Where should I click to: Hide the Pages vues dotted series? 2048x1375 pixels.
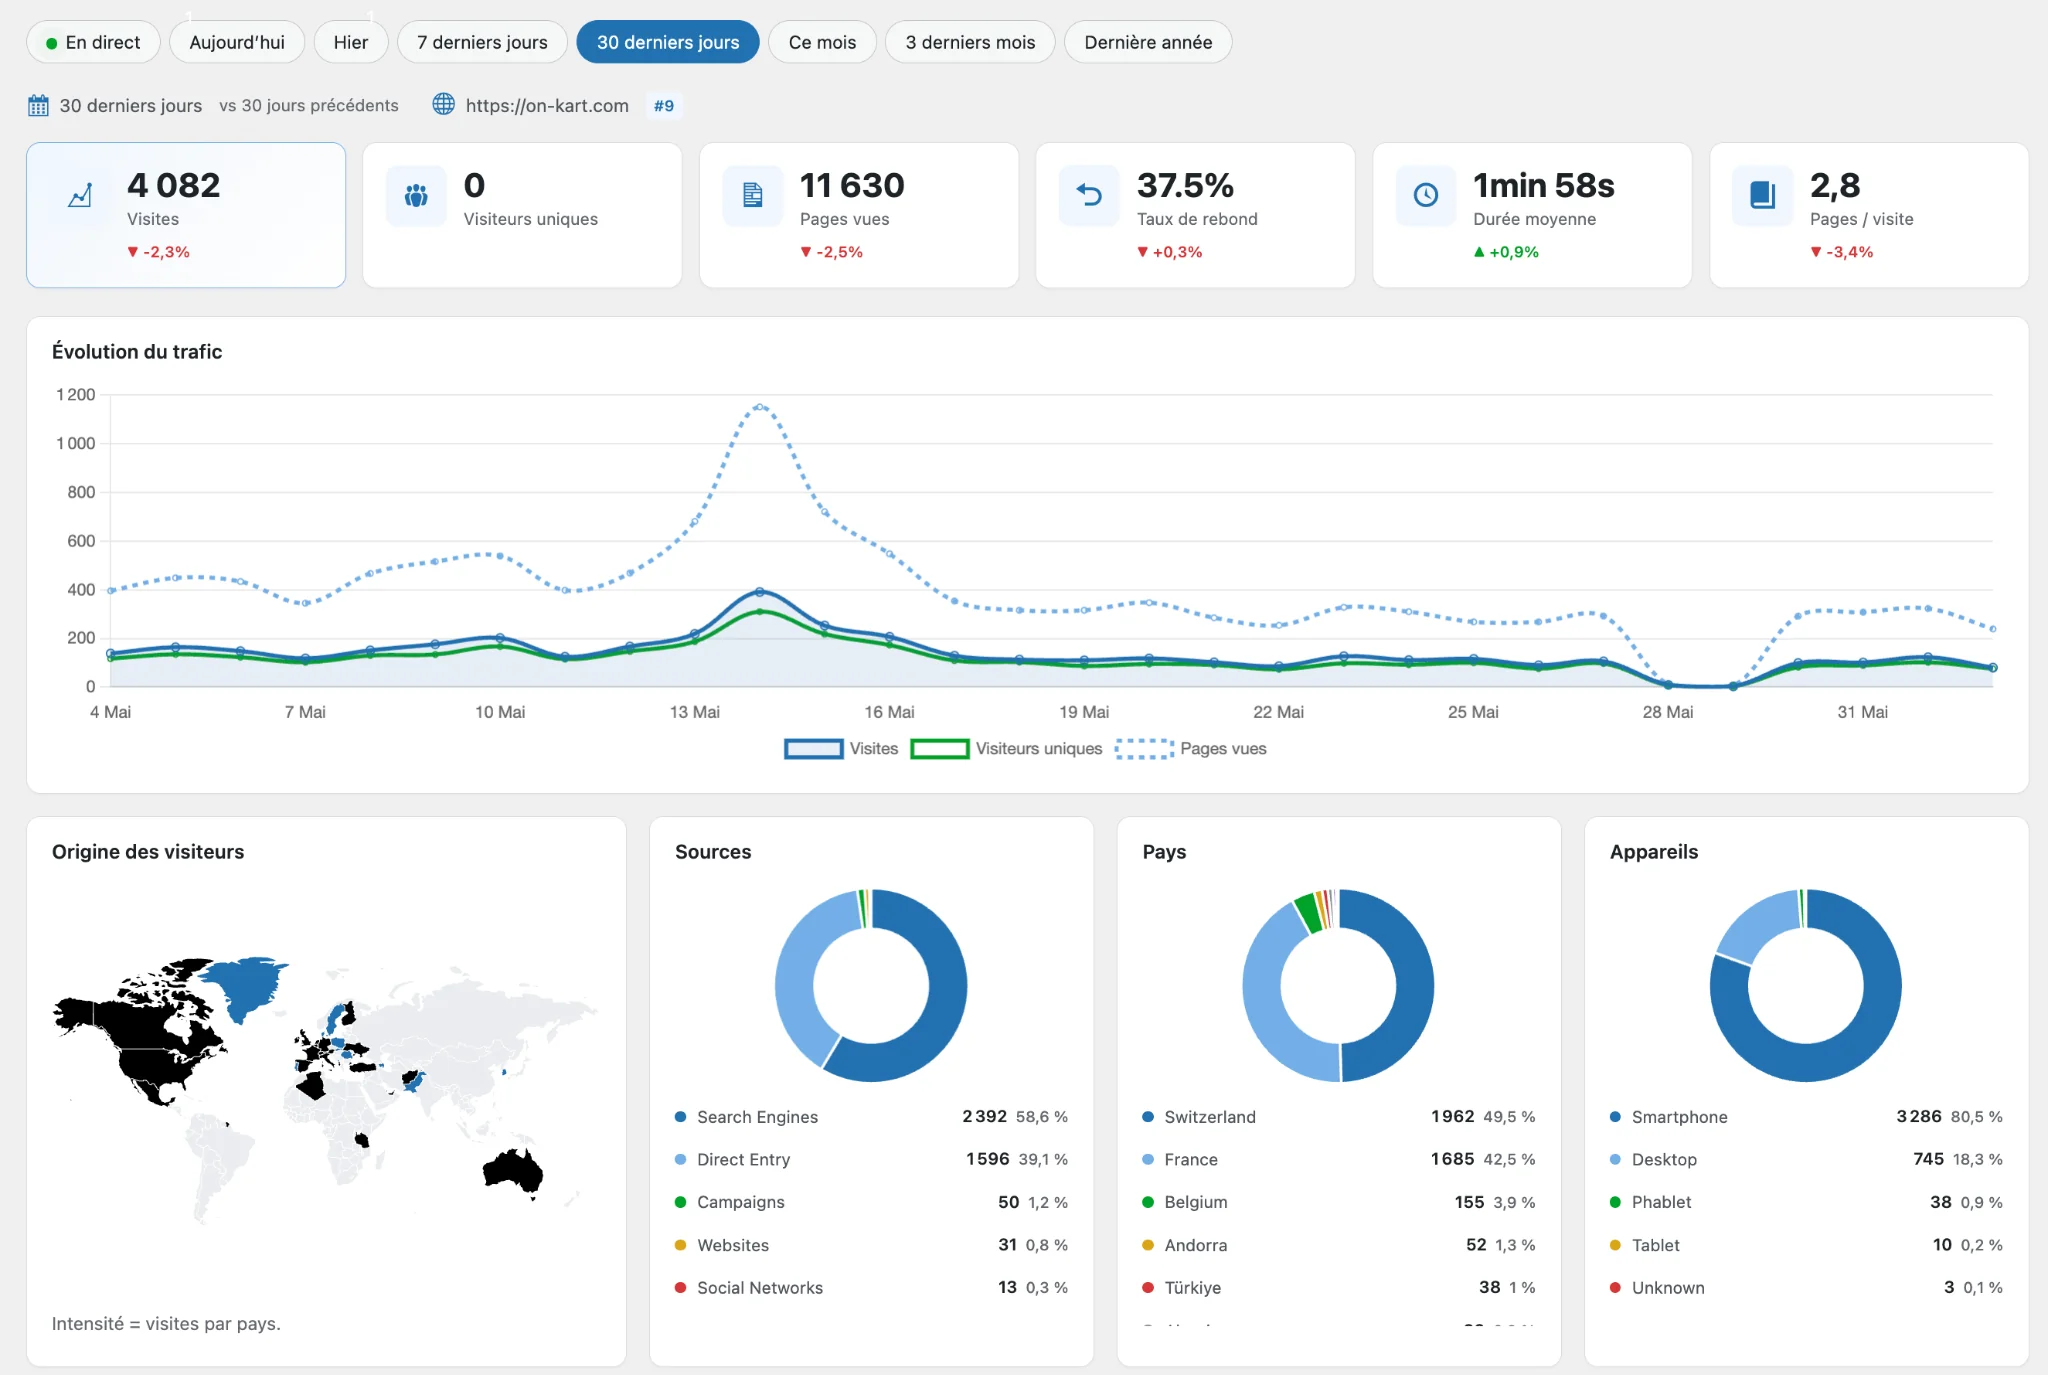(1190, 748)
